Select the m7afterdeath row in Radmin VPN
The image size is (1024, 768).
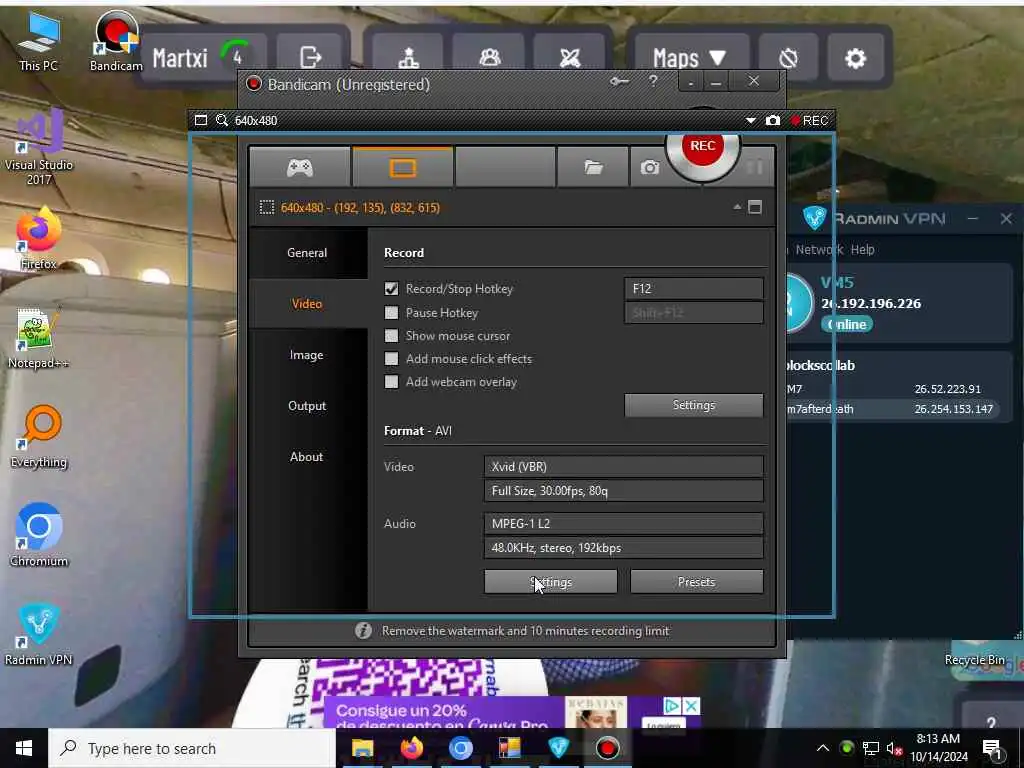[x=892, y=409]
